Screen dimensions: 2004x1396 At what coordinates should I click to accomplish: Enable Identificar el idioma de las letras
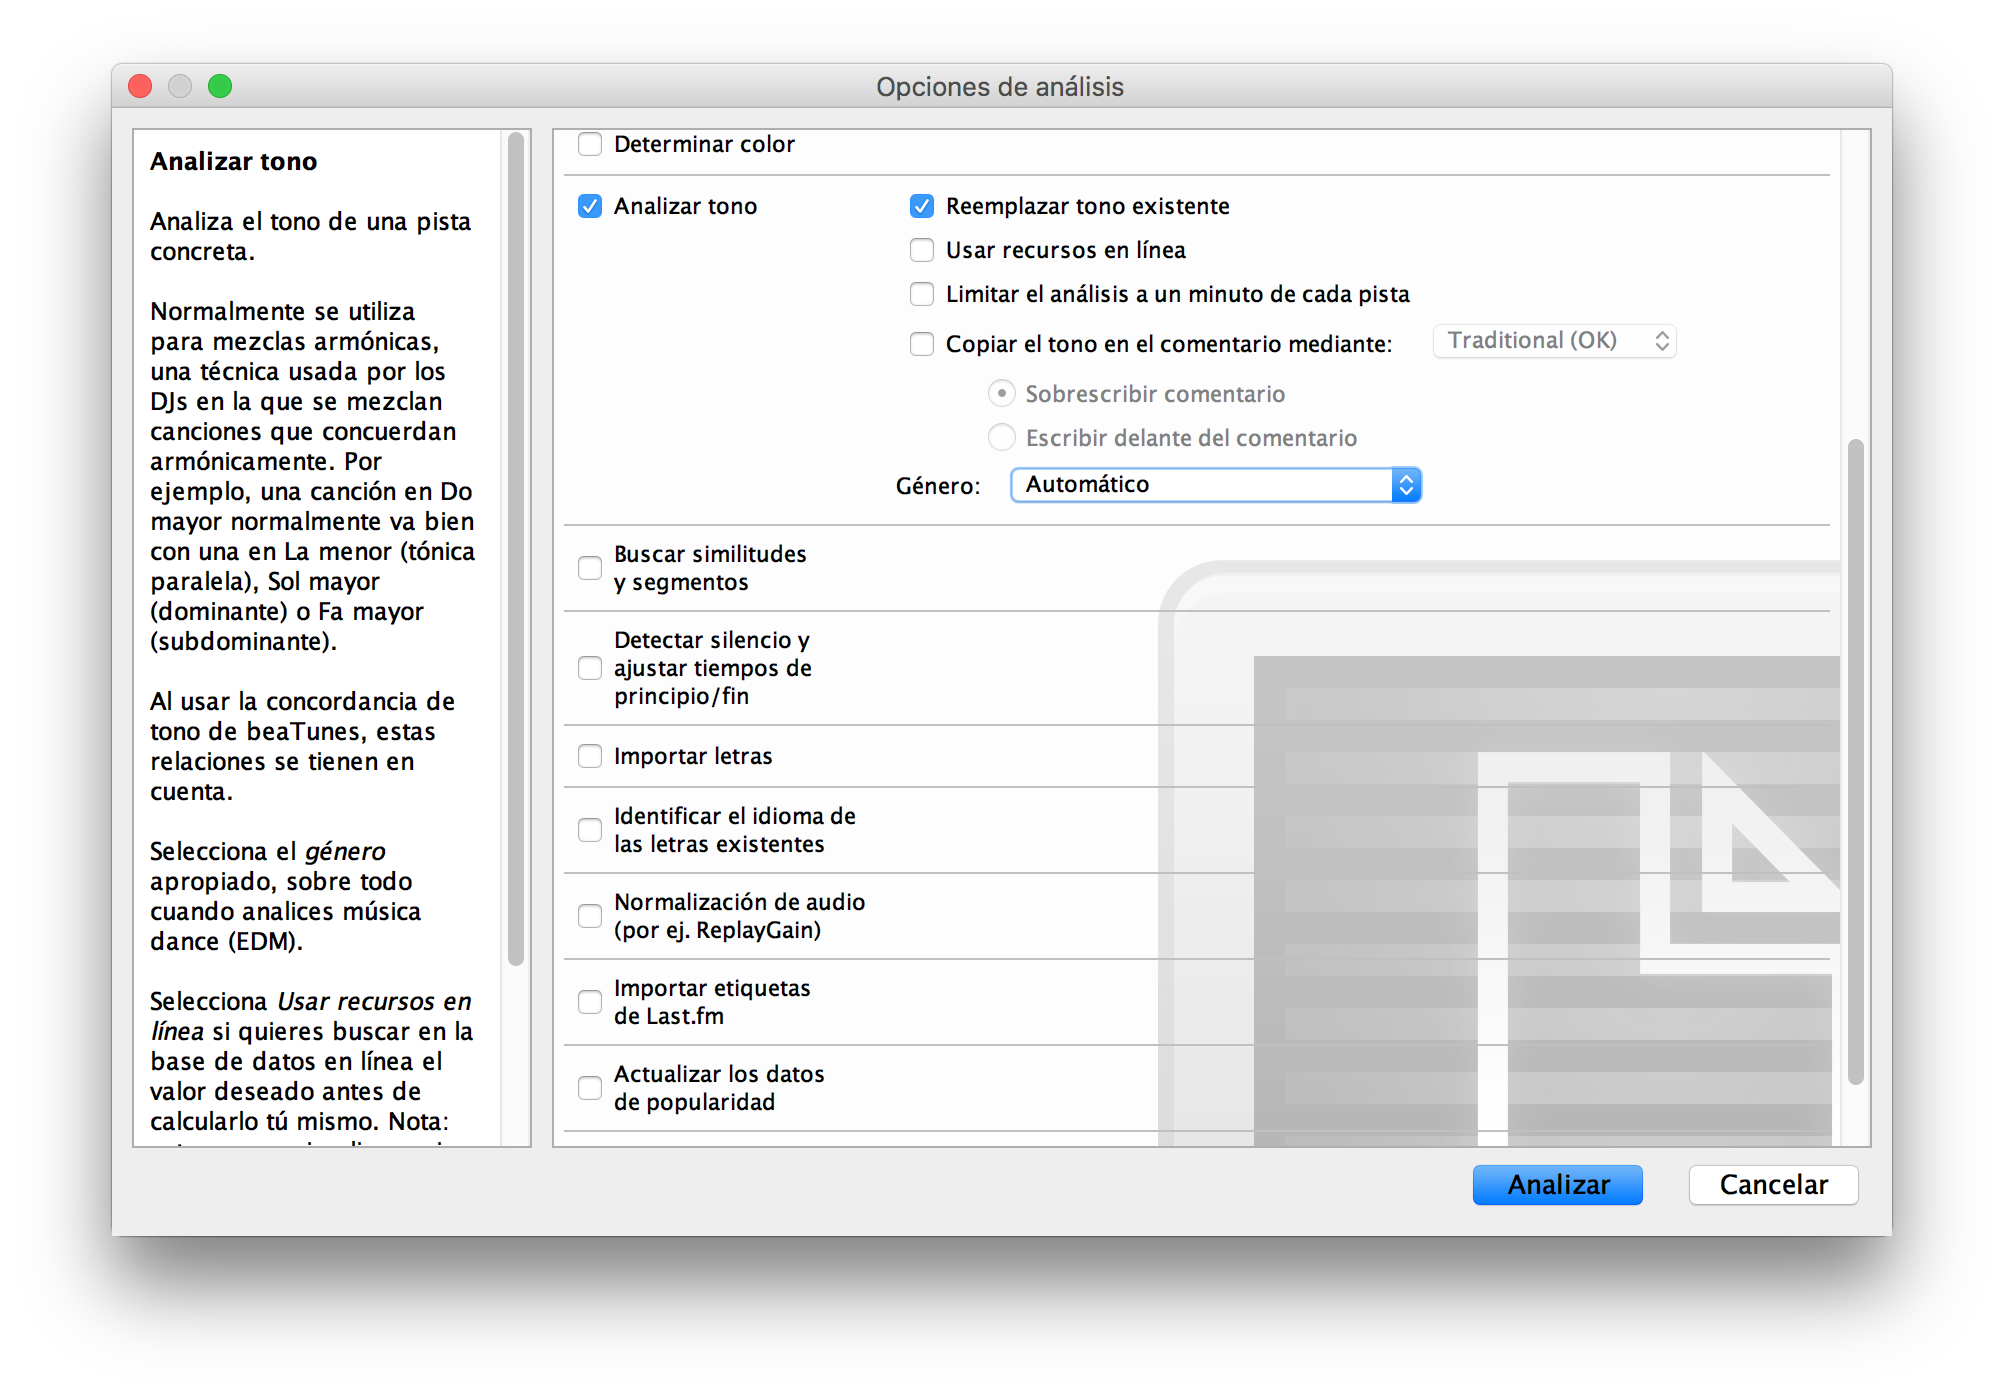pyautogui.click(x=590, y=830)
